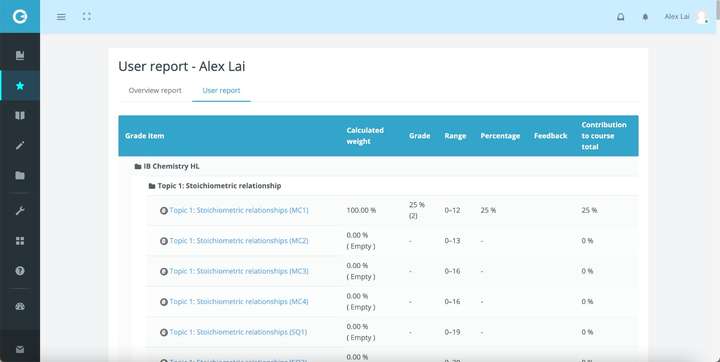Image resolution: width=720 pixels, height=362 pixels.
Task: Open the folder icon in sidebar
Action: coord(20,175)
